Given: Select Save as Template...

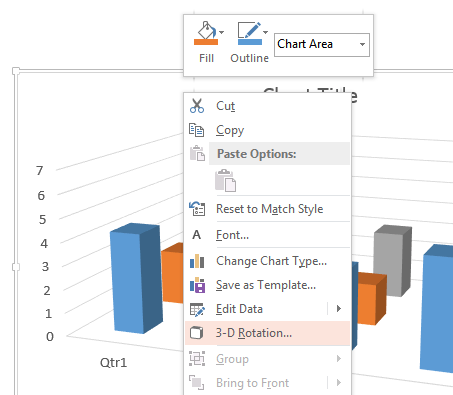Looking at the screenshot, I should click(x=267, y=285).
